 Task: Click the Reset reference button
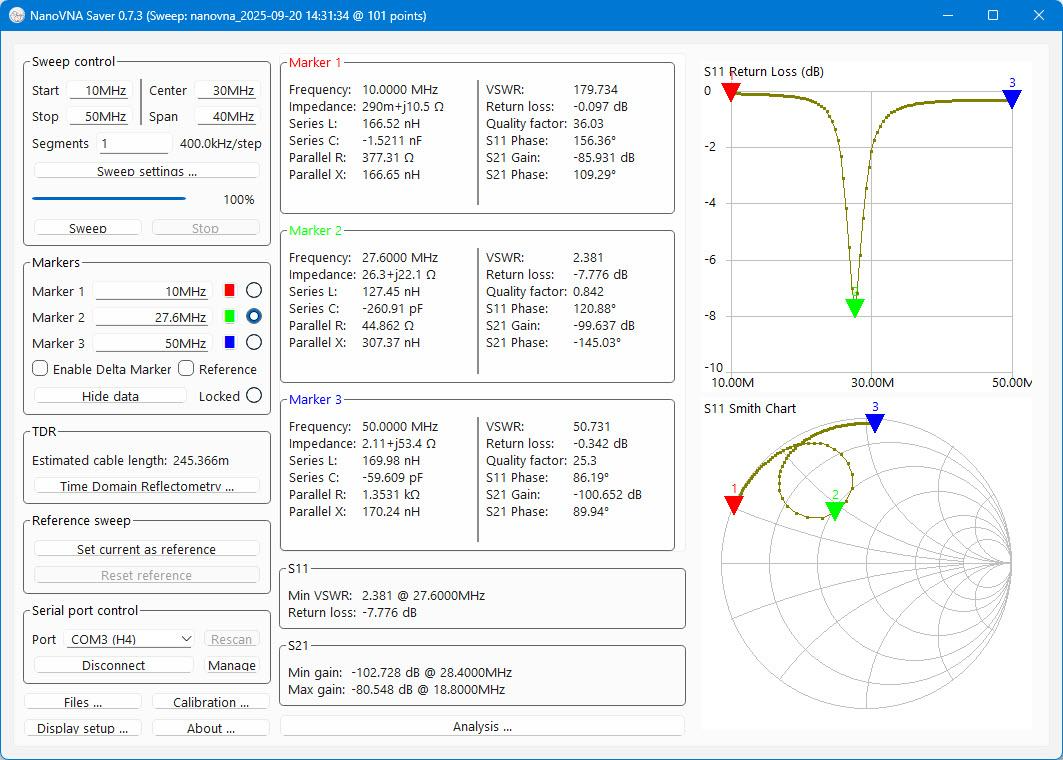(x=146, y=575)
